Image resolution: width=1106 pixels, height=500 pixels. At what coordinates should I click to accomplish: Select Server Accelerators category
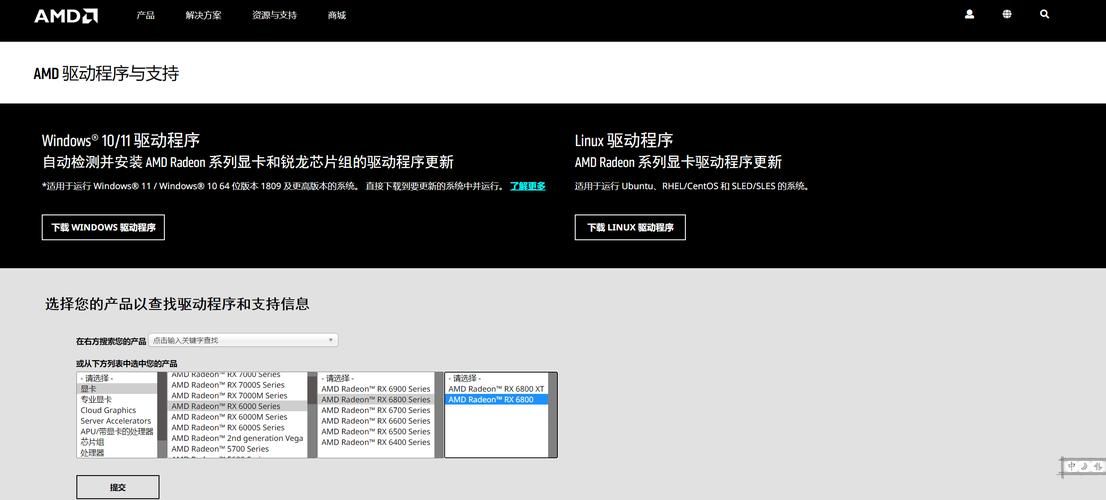117,421
